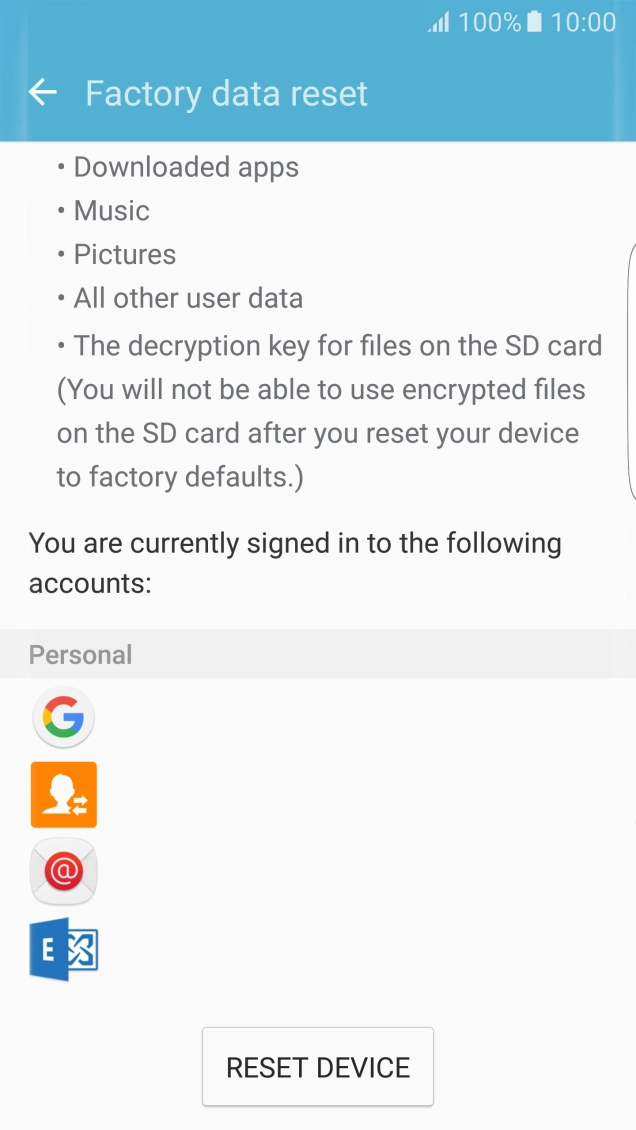Viewport: 636px width, 1130px height.
Task: Tap the decryption key bullet text
Action: [x=337, y=346]
